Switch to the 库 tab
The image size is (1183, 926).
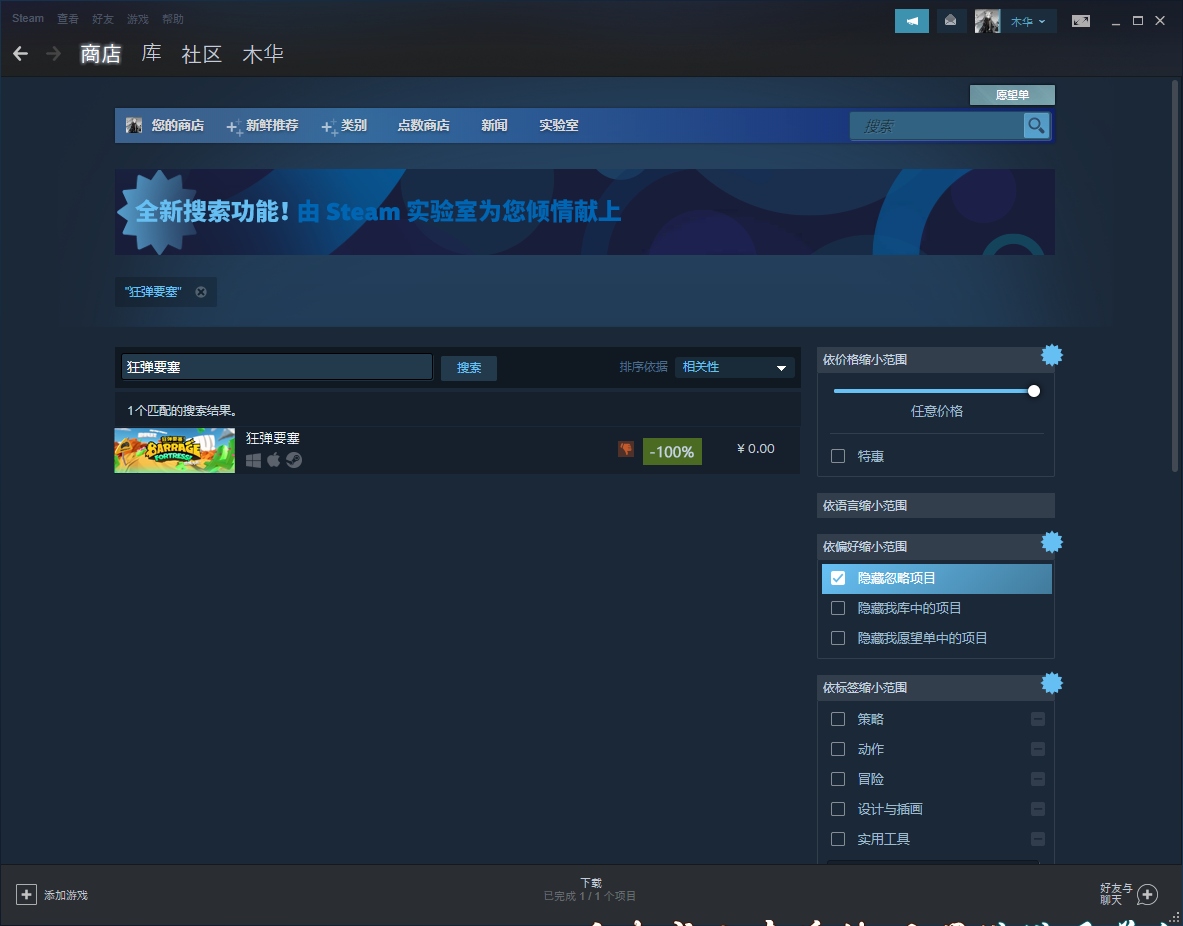tap(151, 54)
